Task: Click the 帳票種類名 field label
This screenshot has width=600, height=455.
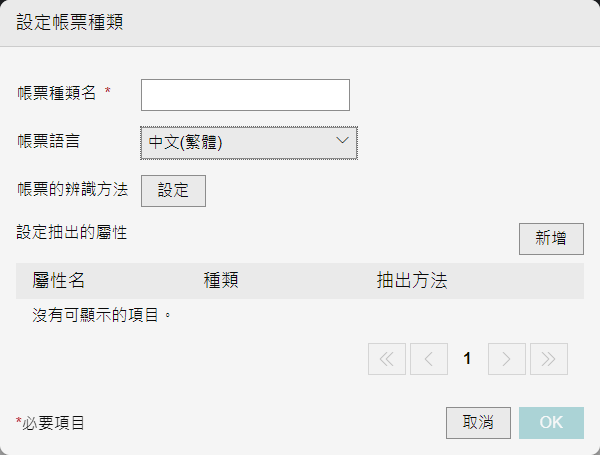Action: 57,93
